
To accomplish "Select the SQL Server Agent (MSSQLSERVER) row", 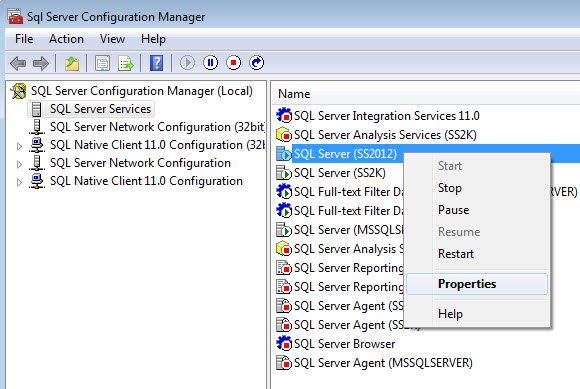I will 383,363.
